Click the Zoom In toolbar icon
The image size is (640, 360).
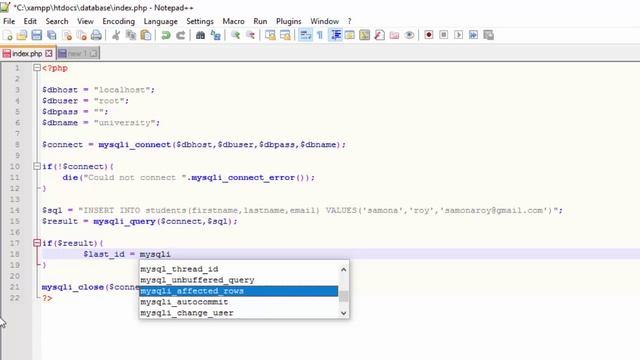[235, 35]
